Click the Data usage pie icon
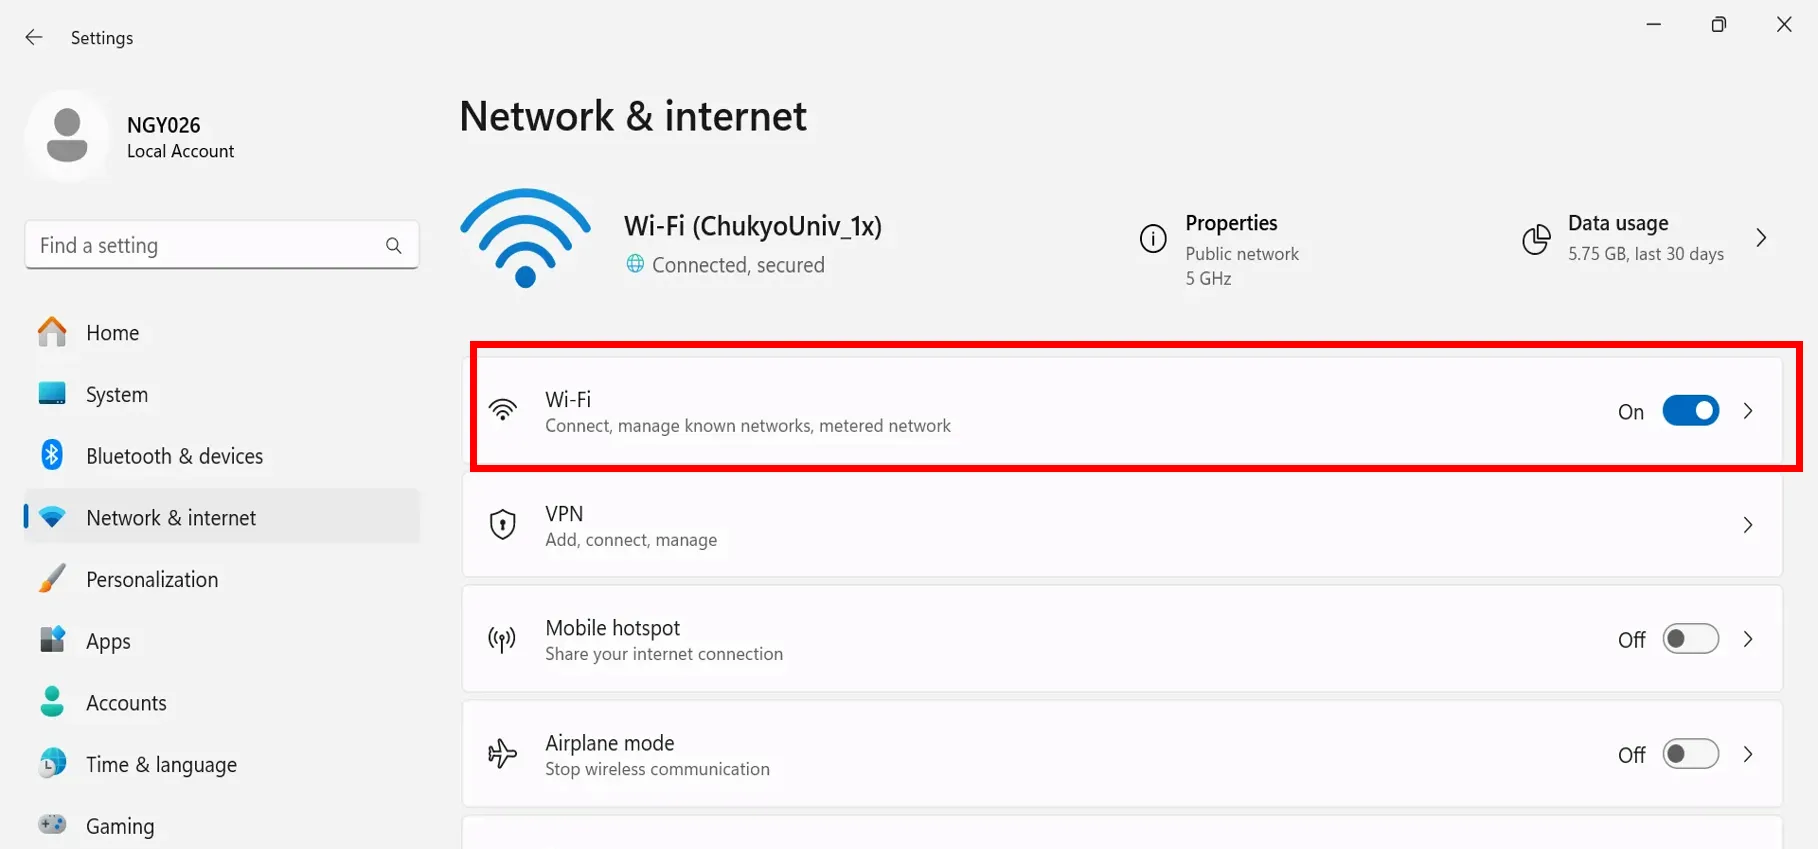 coord(1536,239)
